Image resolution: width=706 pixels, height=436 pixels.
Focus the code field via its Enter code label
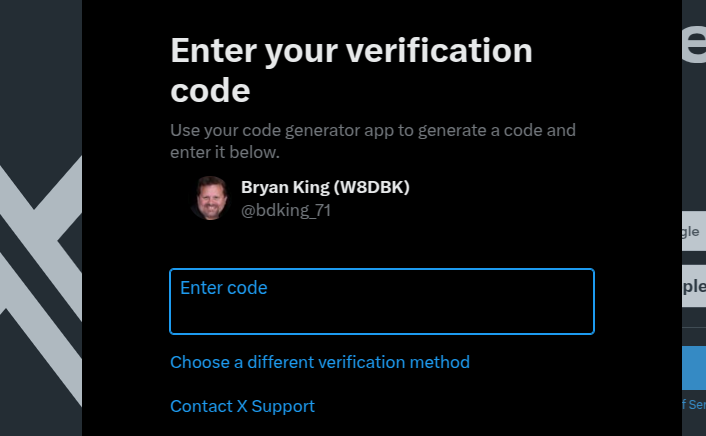pos(224,288)
